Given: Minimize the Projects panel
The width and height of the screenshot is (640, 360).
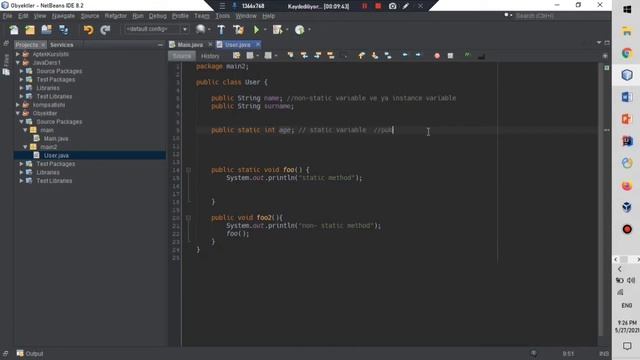Looking at the screenshot, I should click(x=160, y=45).
